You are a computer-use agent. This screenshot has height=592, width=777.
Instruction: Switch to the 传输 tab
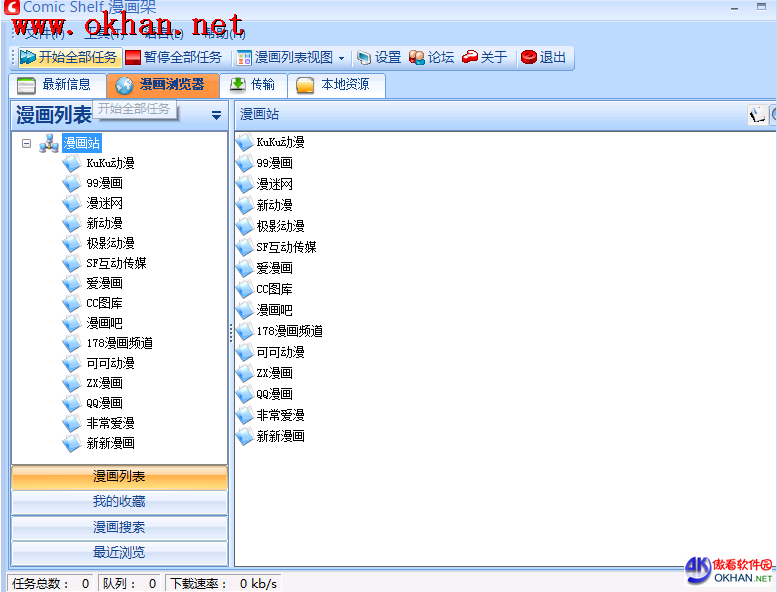[253, 85]
